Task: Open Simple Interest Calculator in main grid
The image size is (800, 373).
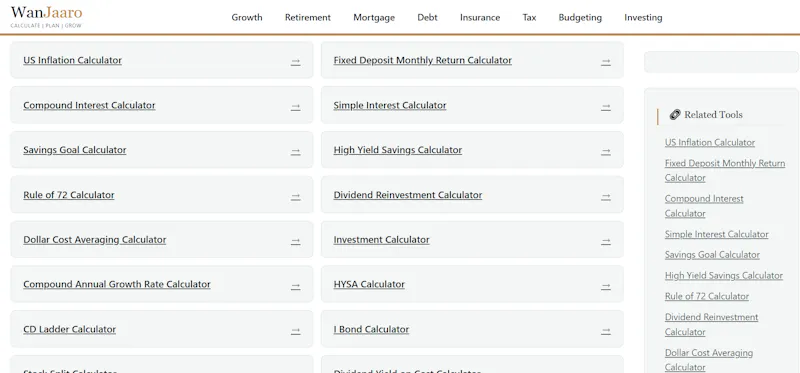Action: pyautogui.click(x=390, y=105)
